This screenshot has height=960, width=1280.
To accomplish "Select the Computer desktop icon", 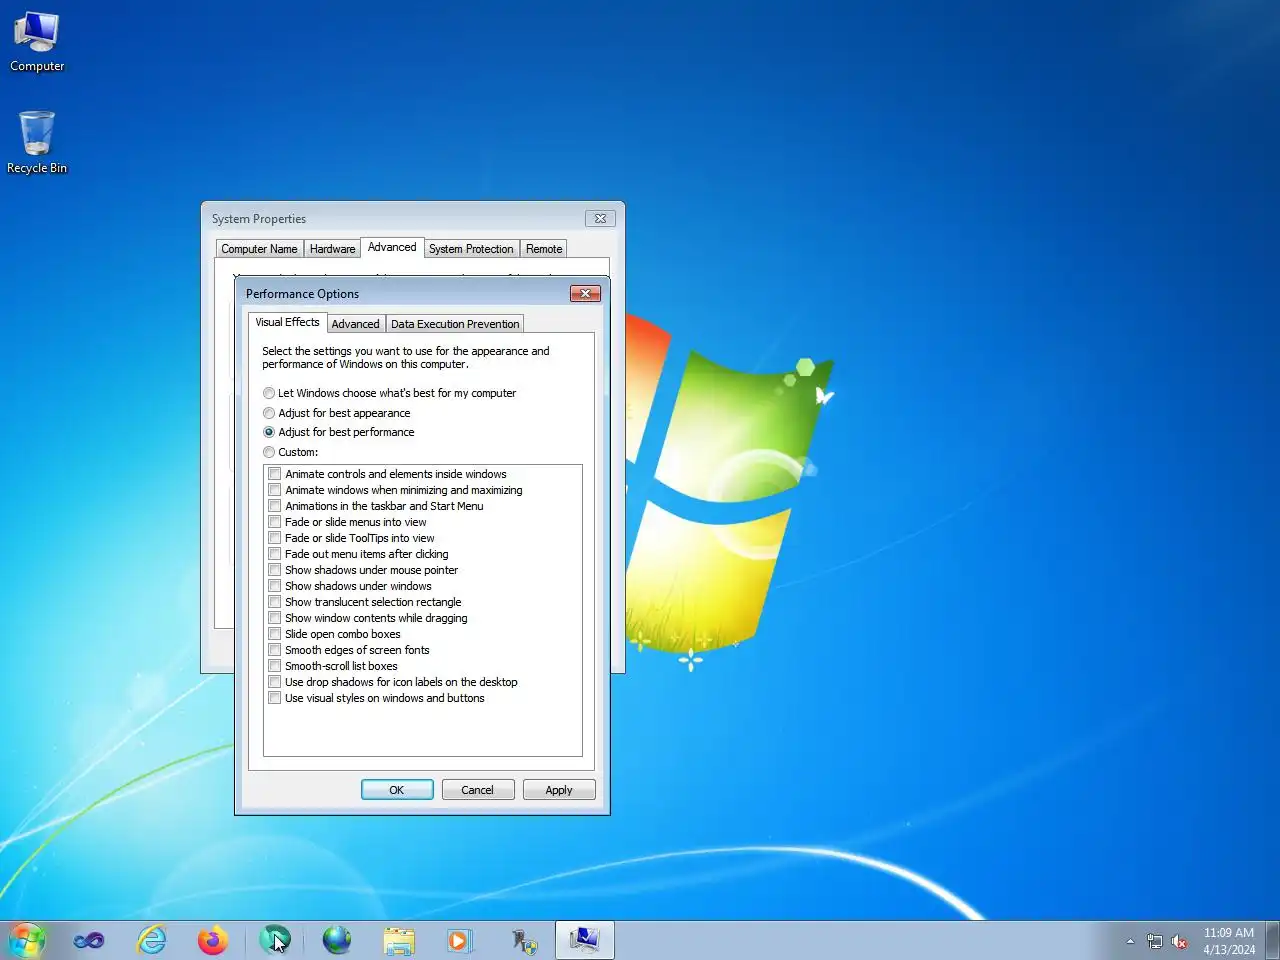I will pos(37,41).
